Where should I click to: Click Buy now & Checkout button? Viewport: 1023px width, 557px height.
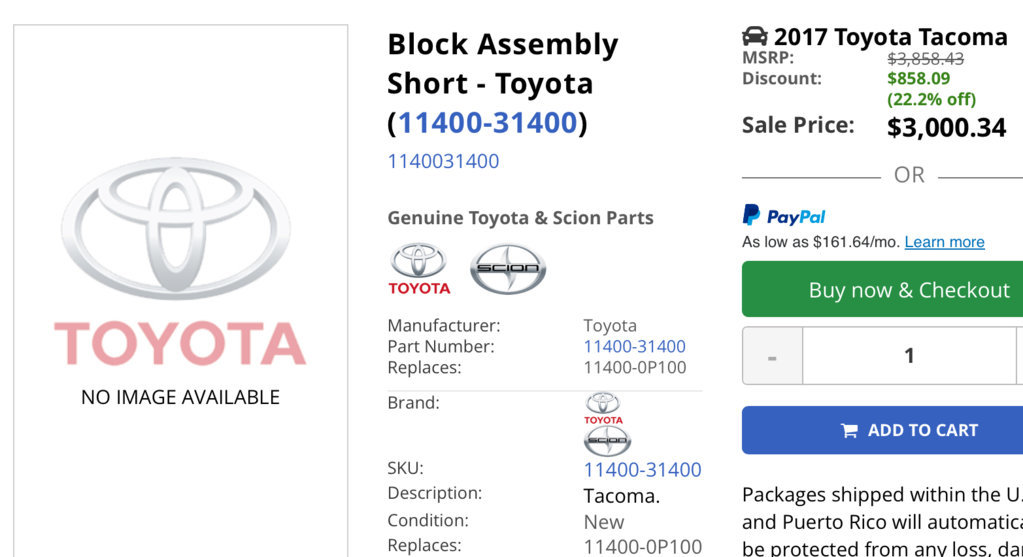[882, 289]
